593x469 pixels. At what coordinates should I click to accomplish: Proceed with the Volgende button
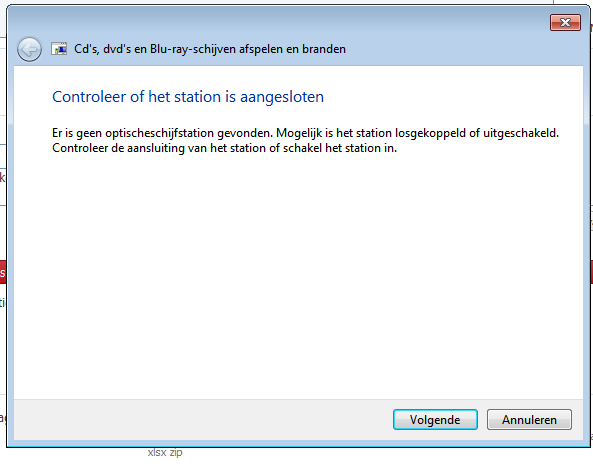tap(435, 419)
